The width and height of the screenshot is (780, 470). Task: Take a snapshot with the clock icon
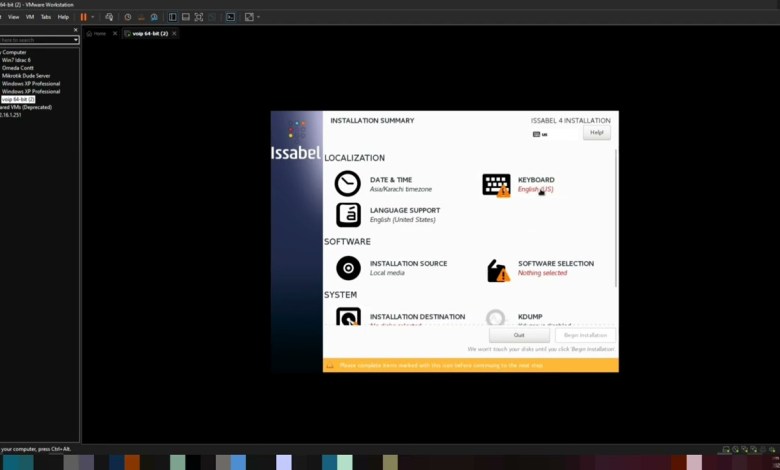128,17
